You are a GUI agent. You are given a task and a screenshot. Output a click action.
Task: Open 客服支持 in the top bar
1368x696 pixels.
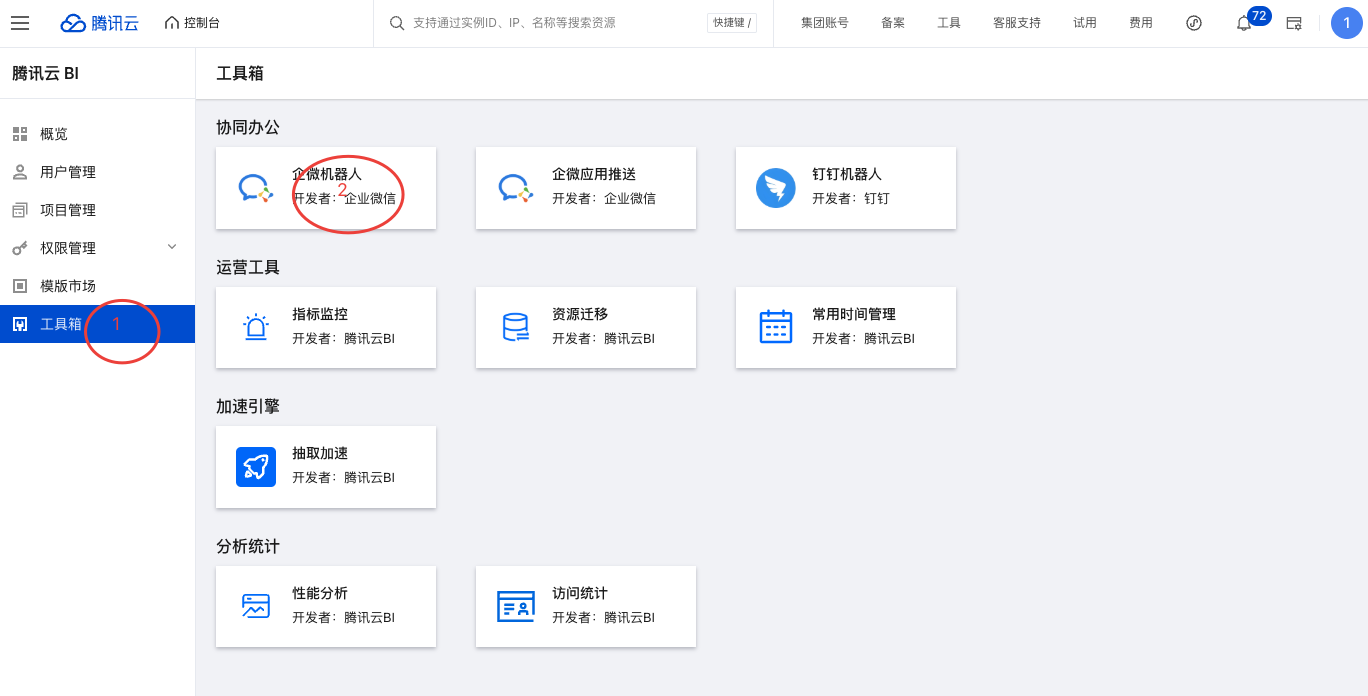[1017, 23]
